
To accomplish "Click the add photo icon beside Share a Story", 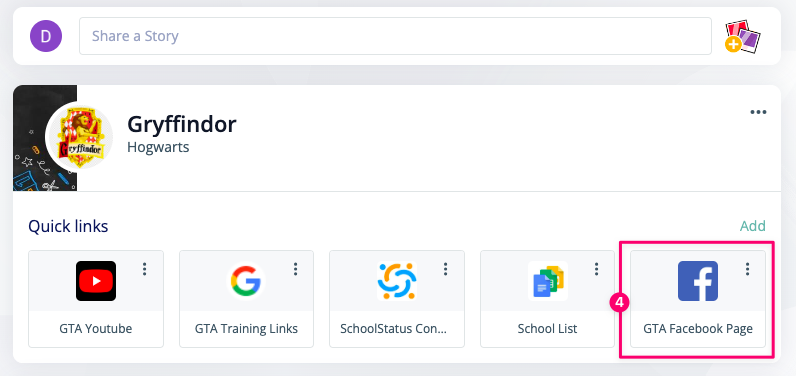I will point(743,36).
